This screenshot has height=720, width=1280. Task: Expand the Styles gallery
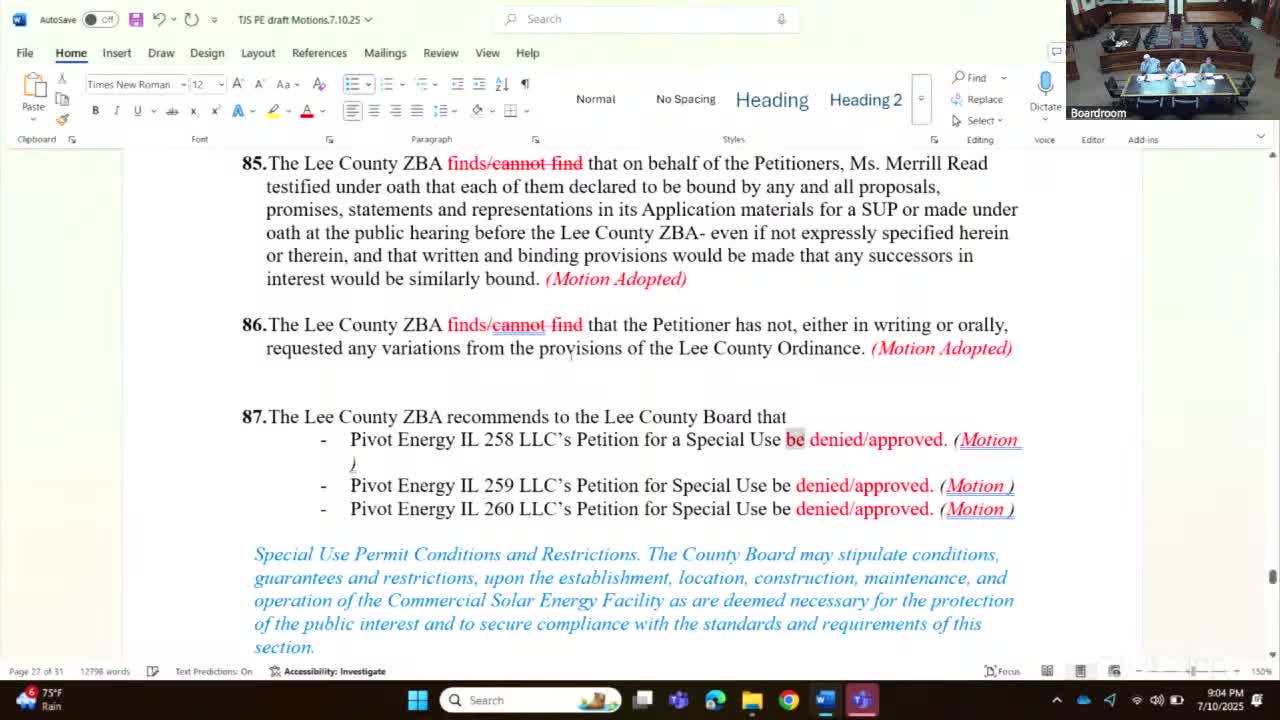921,99
